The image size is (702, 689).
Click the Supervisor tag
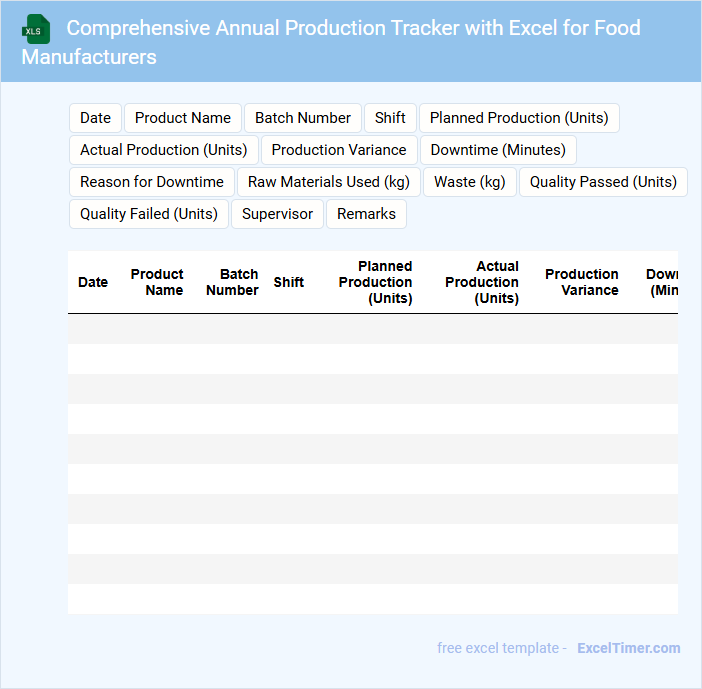[278, 214]
